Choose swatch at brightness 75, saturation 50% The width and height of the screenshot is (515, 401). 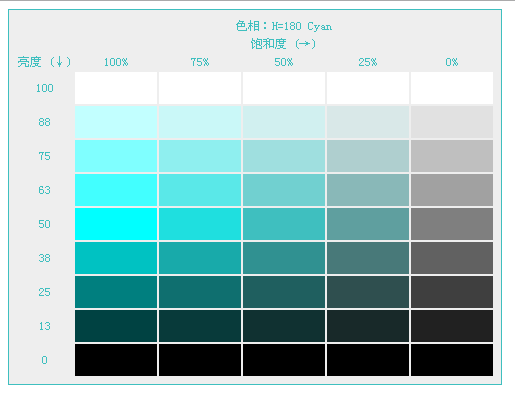pos(284,156)
